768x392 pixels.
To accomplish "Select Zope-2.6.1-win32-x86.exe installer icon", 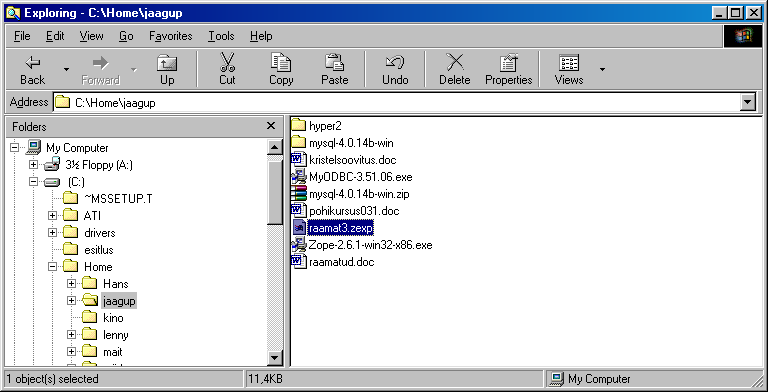I will [298, 245].
